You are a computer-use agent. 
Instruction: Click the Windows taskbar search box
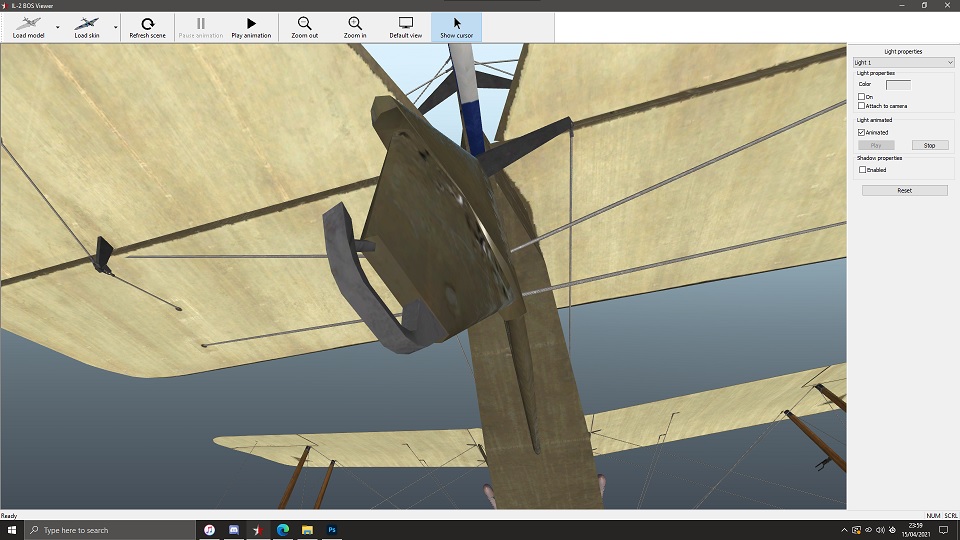point(110,530)
